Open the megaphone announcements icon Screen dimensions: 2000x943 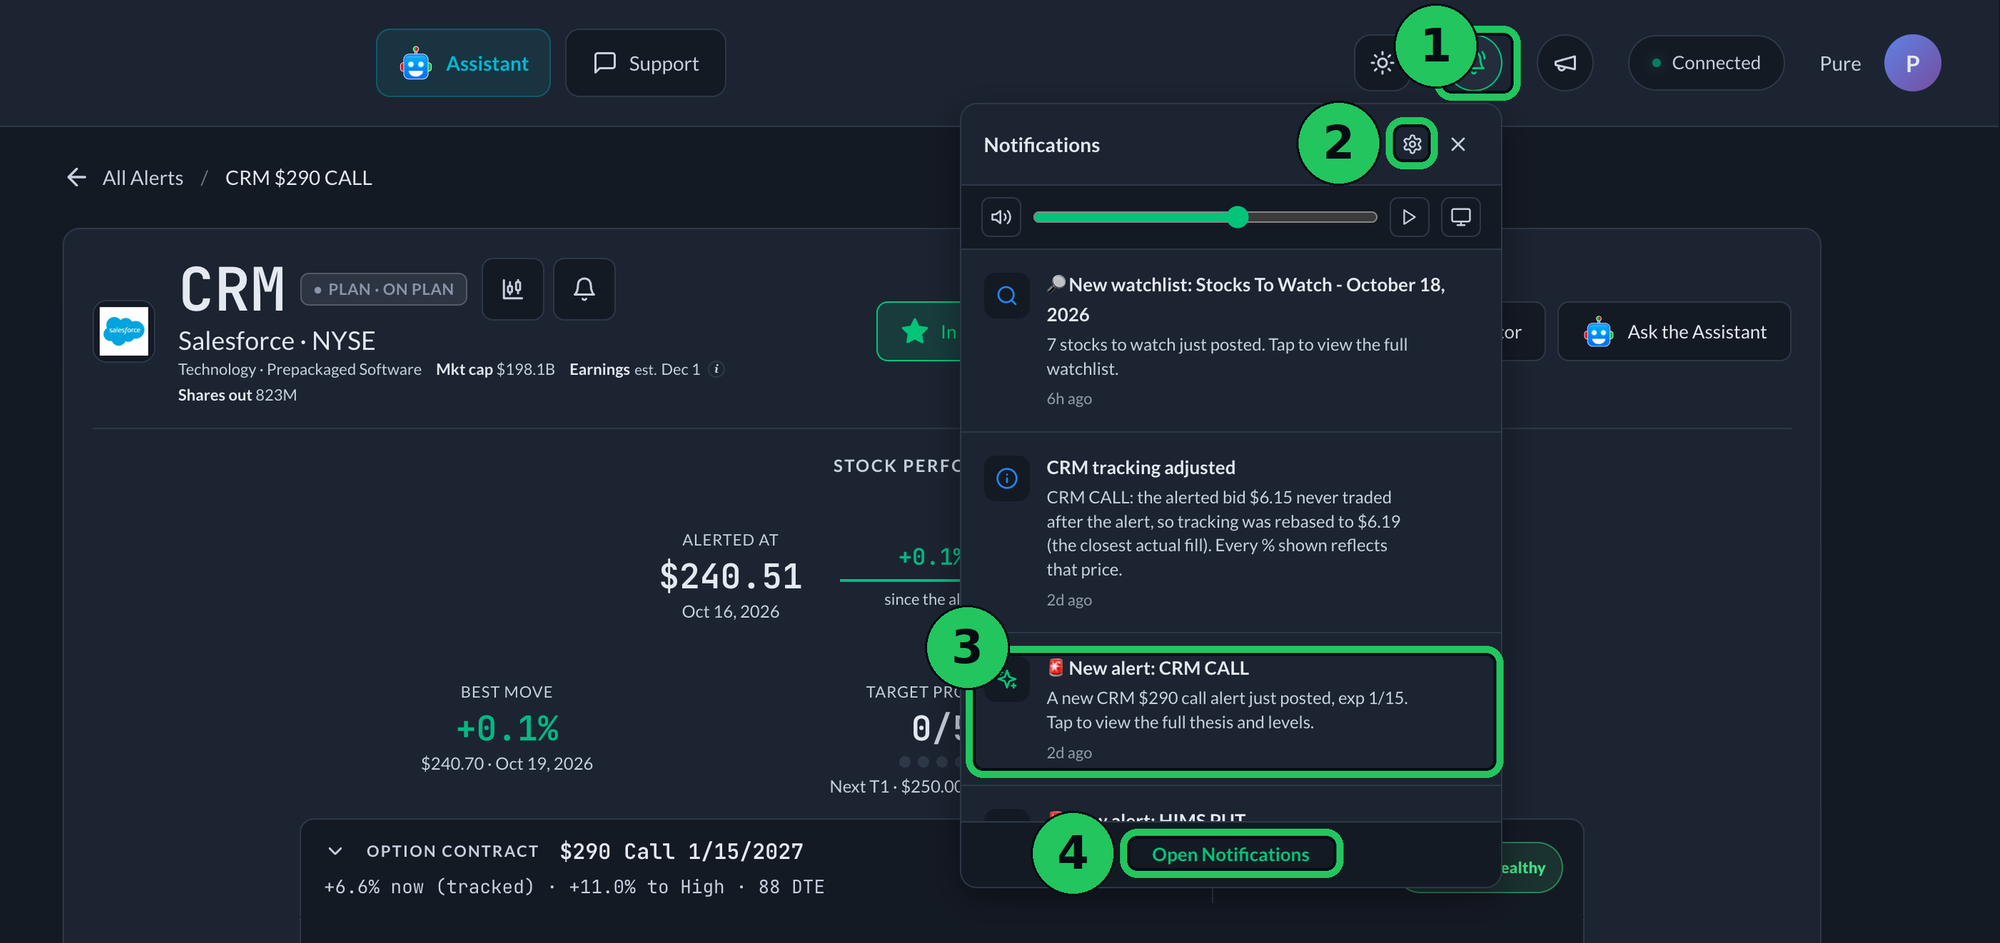[1565, 63]
